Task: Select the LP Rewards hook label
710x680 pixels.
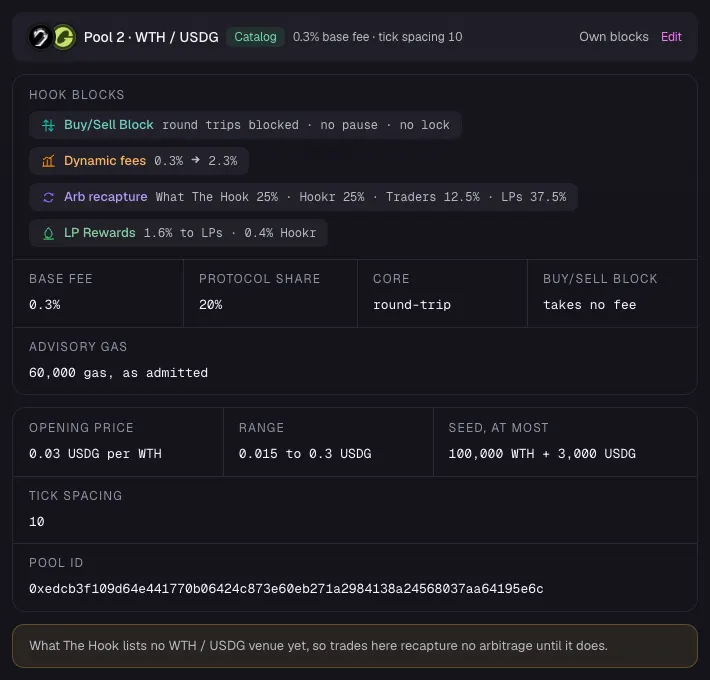Action: coord(100,233)
